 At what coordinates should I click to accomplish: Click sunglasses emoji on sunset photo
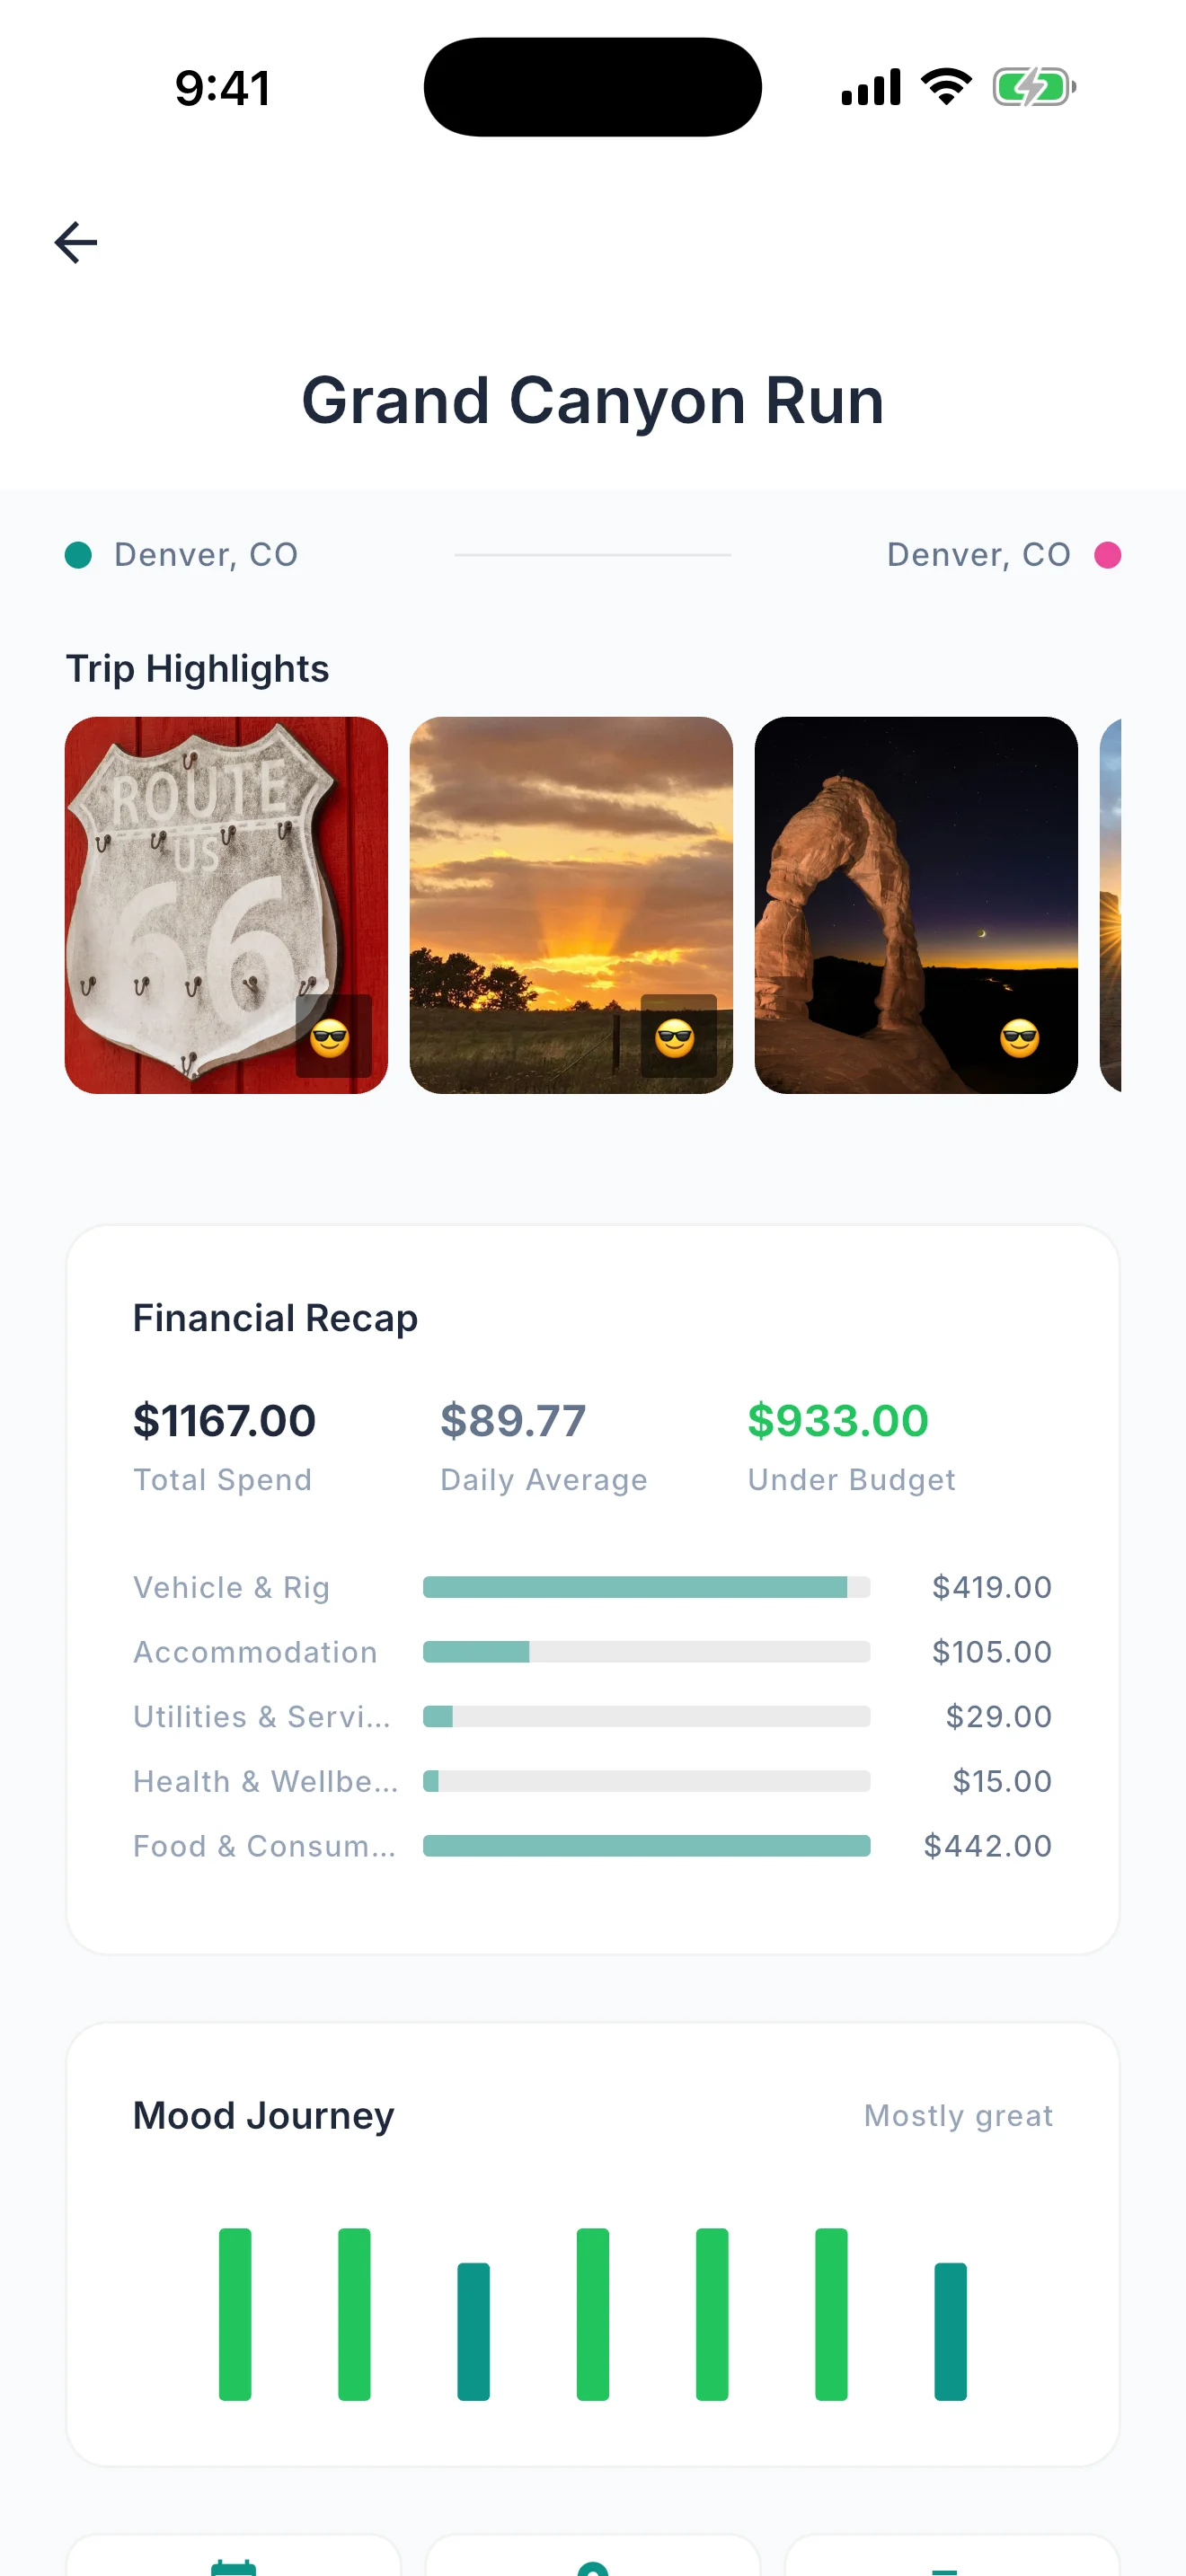675,1038
